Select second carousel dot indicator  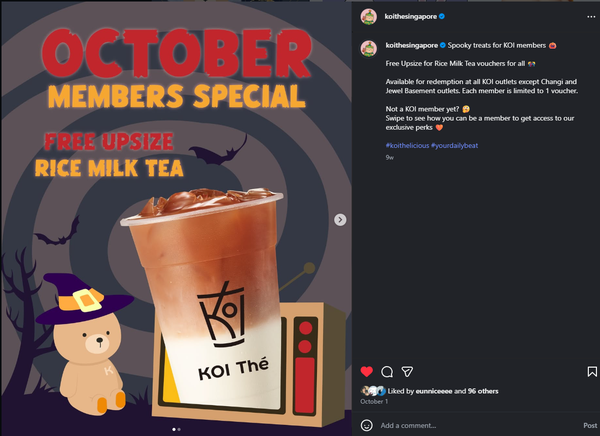click(x=179, y=429)
